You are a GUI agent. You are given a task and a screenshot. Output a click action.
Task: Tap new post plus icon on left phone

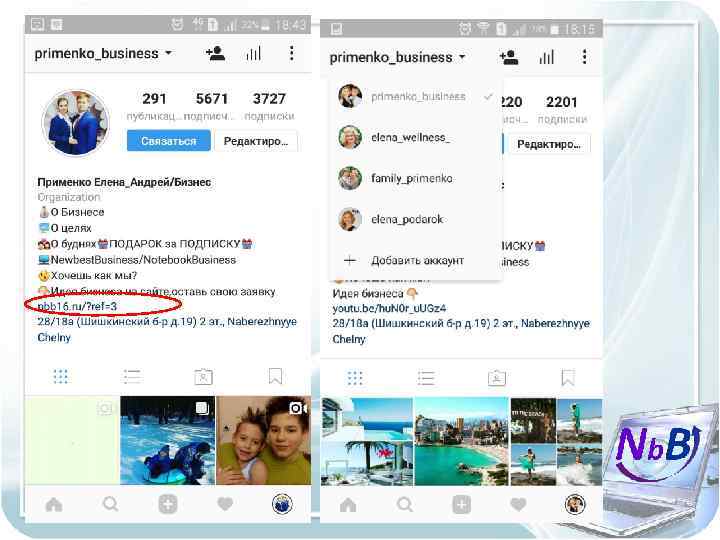pyautogui.click(x=168, y=504)
